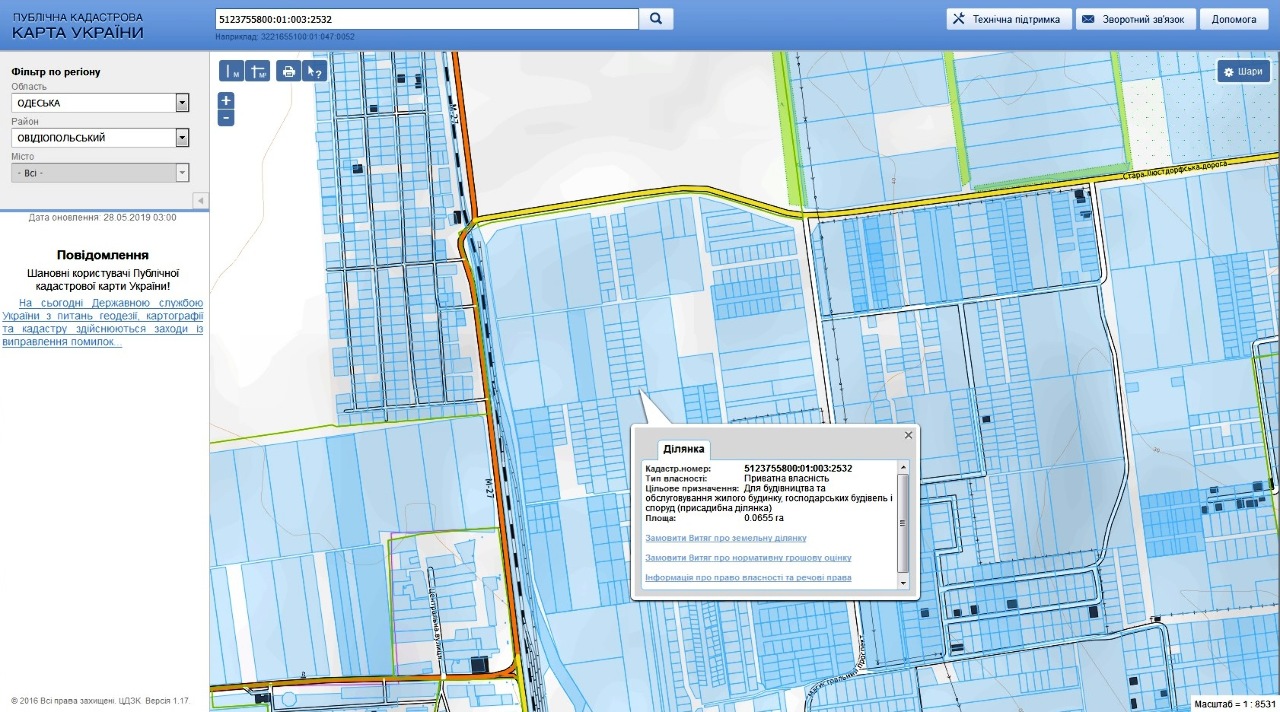Click the Приватна власність ownership value
This screenshot has width=1280, height=712.
click(787, 478)
